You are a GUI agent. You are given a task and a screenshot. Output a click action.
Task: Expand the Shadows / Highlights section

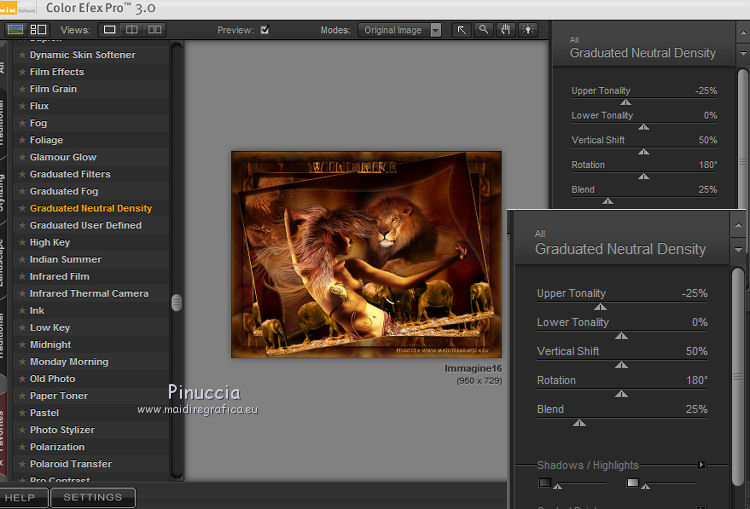click(701, 465)
